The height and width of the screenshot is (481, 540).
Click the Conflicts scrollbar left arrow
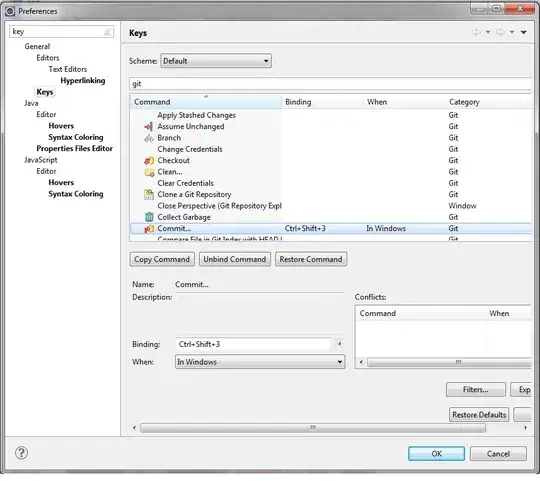[x=361, y=362]
